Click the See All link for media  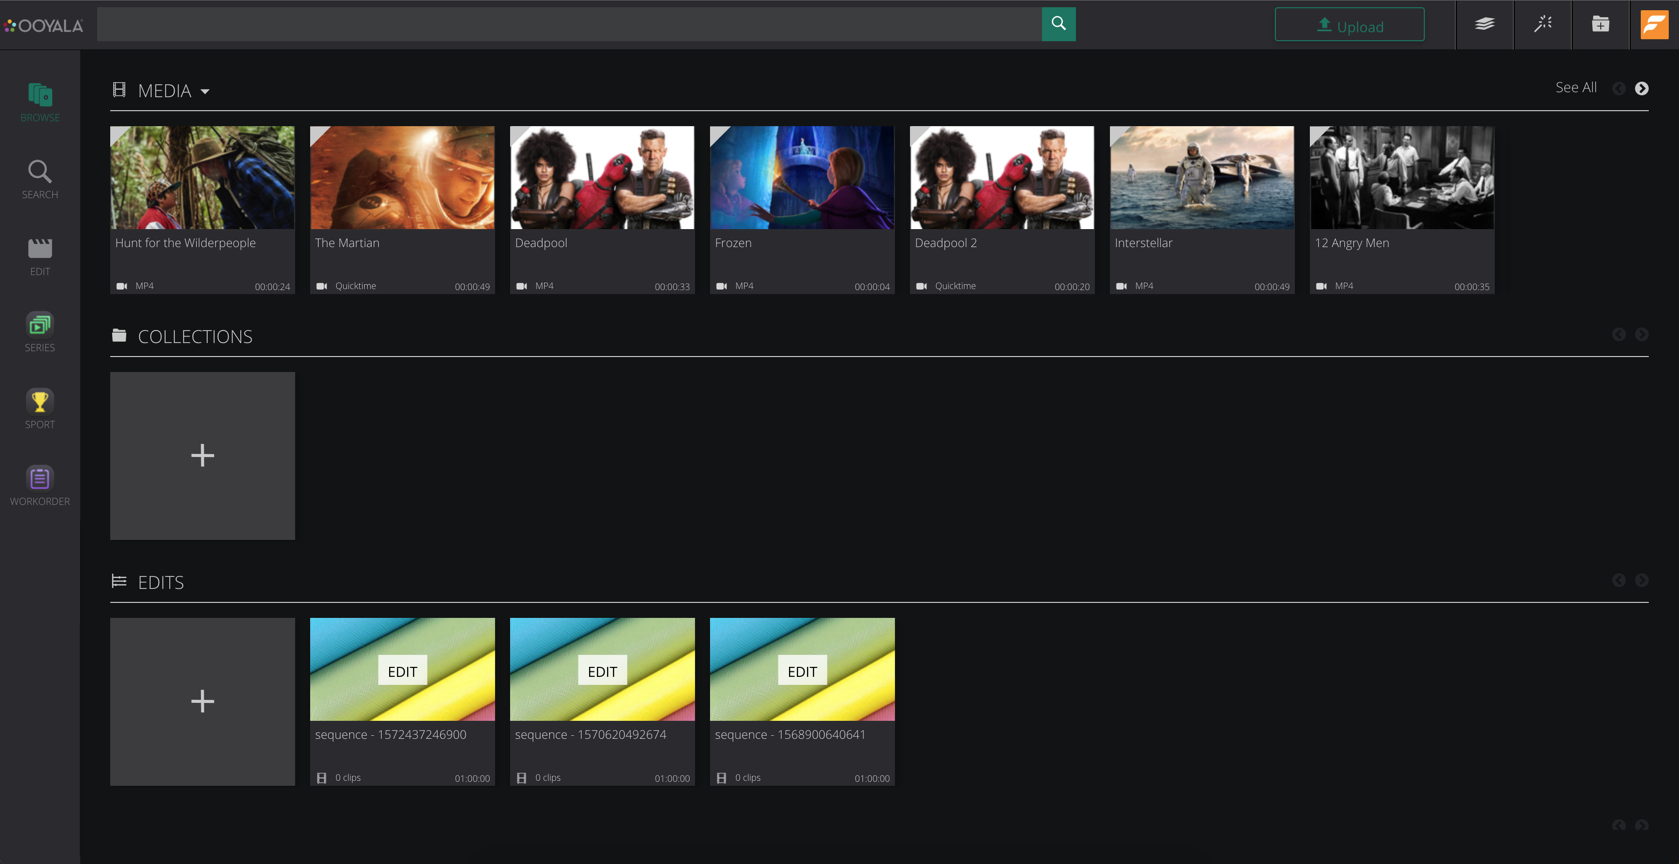tap(1575, 88)
